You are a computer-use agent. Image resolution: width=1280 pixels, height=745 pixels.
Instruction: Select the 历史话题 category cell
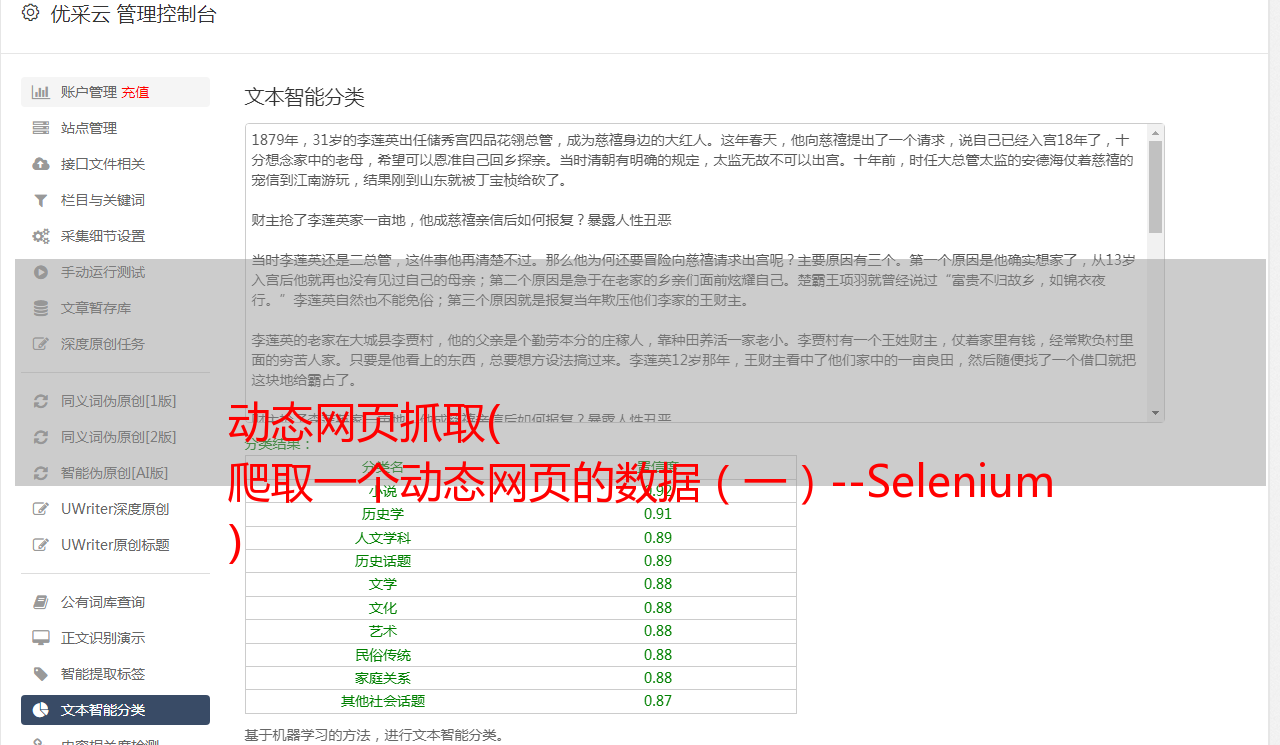coord(383,561)
